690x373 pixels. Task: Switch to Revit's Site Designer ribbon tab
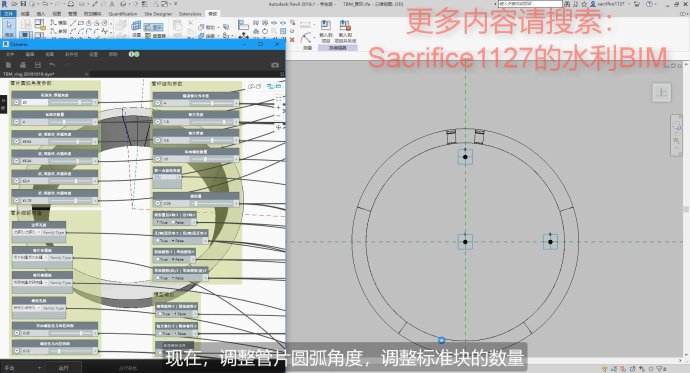pos(158,14)
